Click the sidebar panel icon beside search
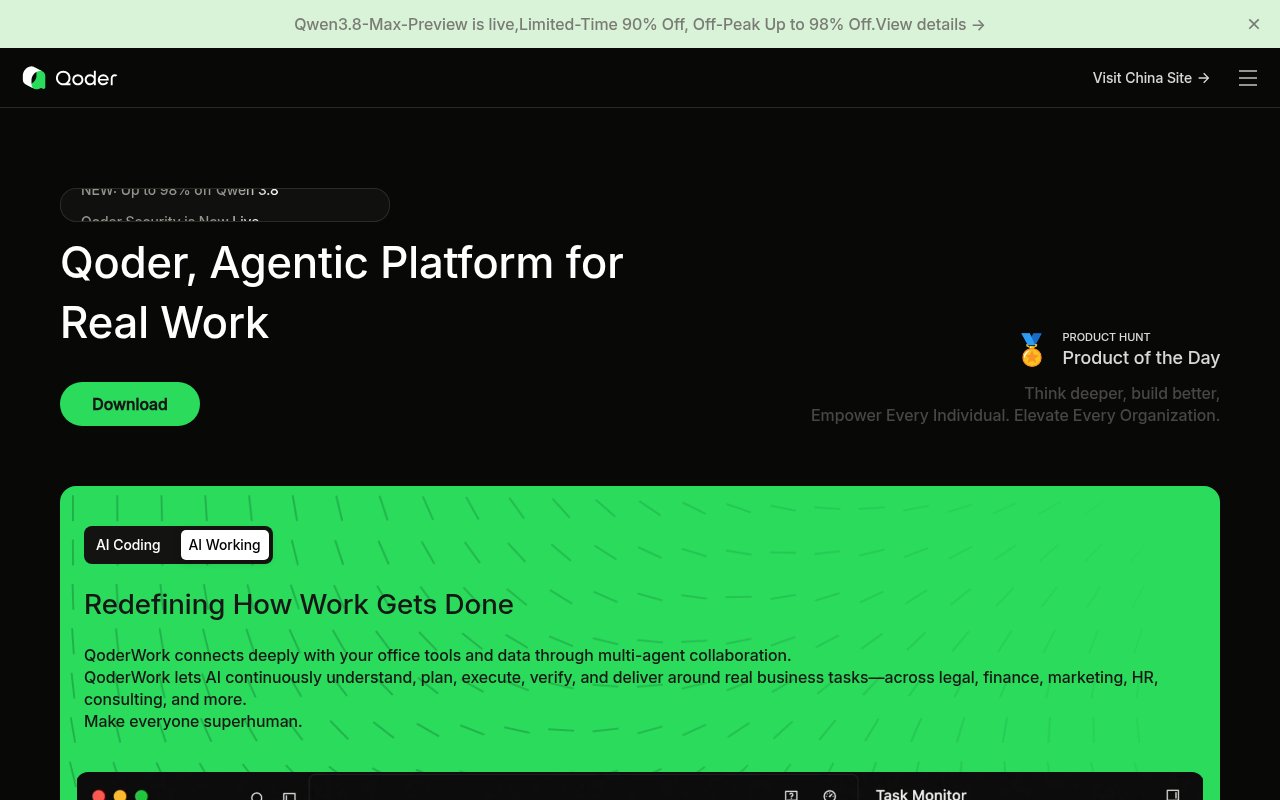This screenshot has width=1280, height=800. pyautogui.click(x=289, y=796)
